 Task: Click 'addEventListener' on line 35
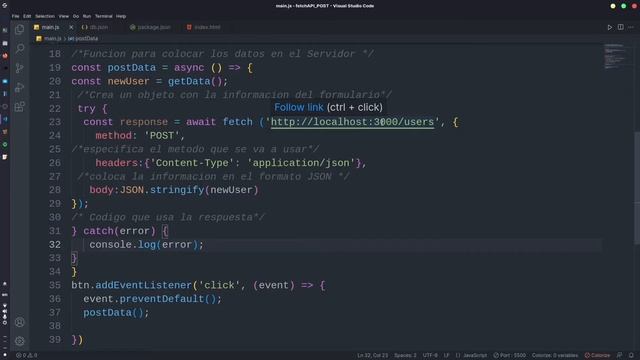[143, 285]
